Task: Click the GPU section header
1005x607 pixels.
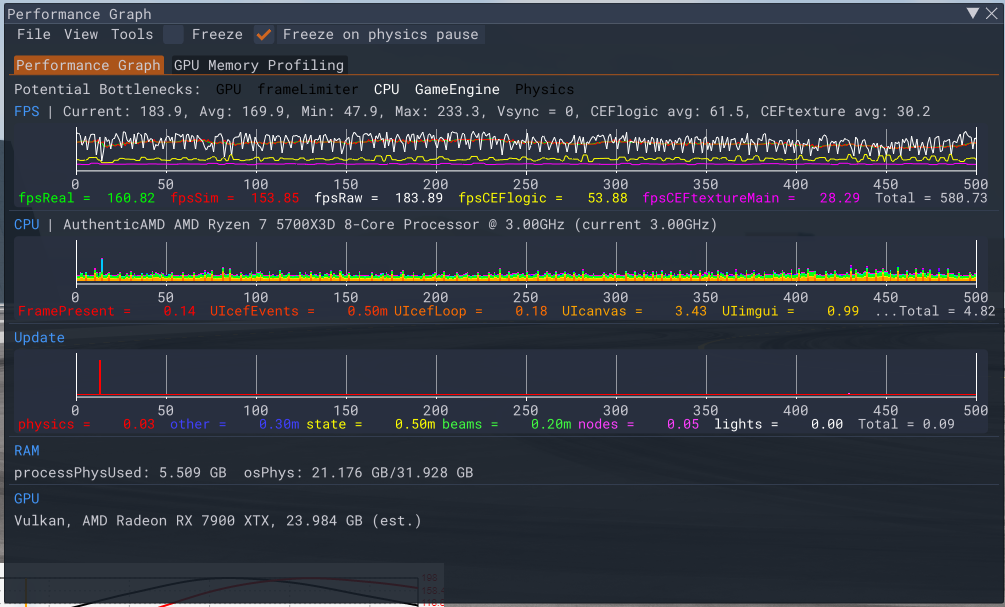Action: click(x=27, y=499)
